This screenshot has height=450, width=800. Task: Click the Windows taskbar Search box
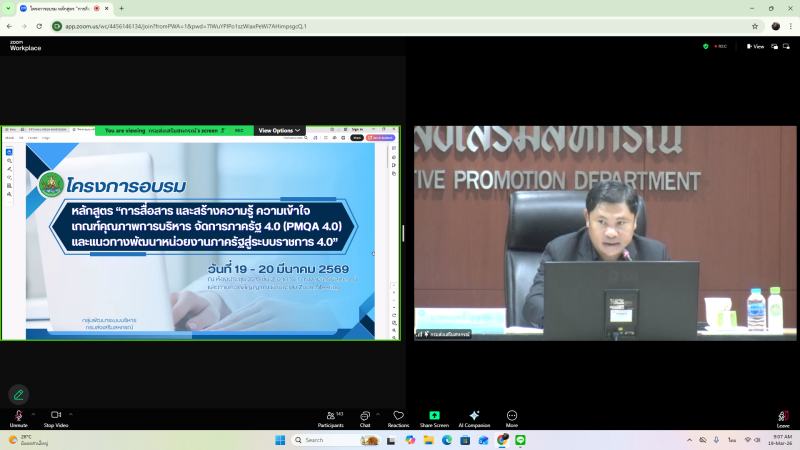coord(325,440)
